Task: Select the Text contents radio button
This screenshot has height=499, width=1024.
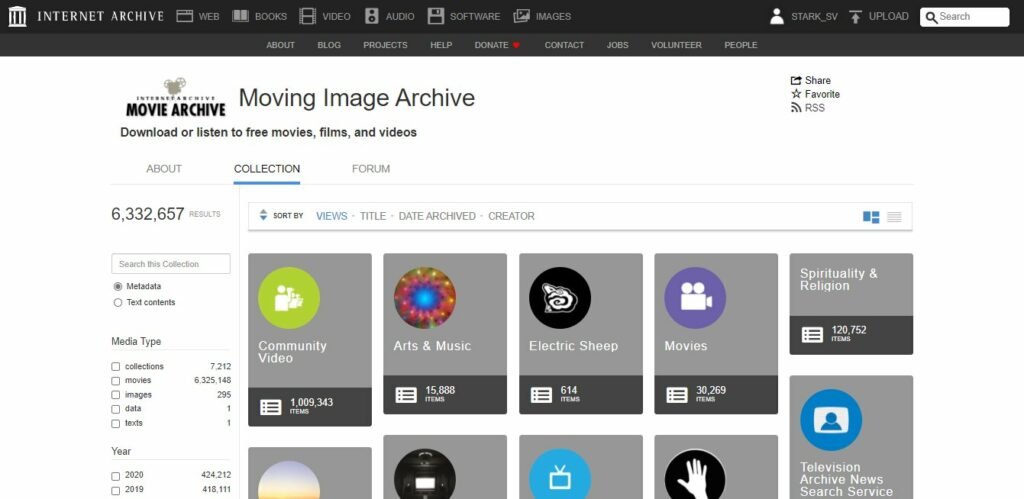Action: (118, 302)
